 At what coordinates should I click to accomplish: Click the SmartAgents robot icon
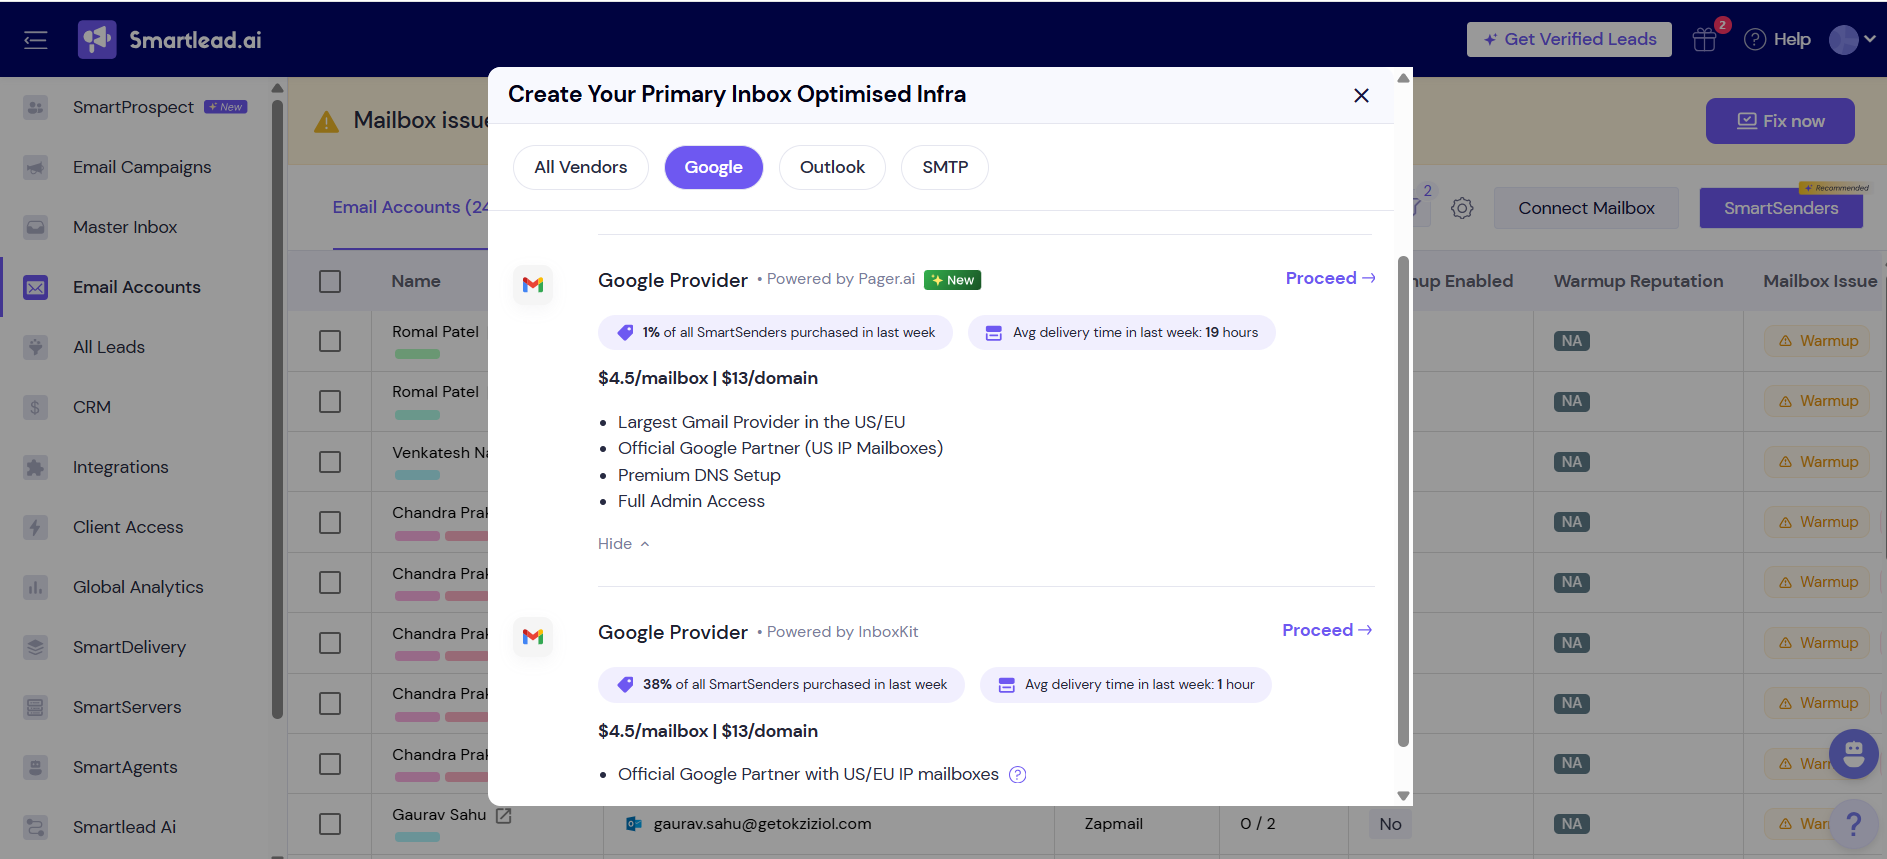[36, 767]
